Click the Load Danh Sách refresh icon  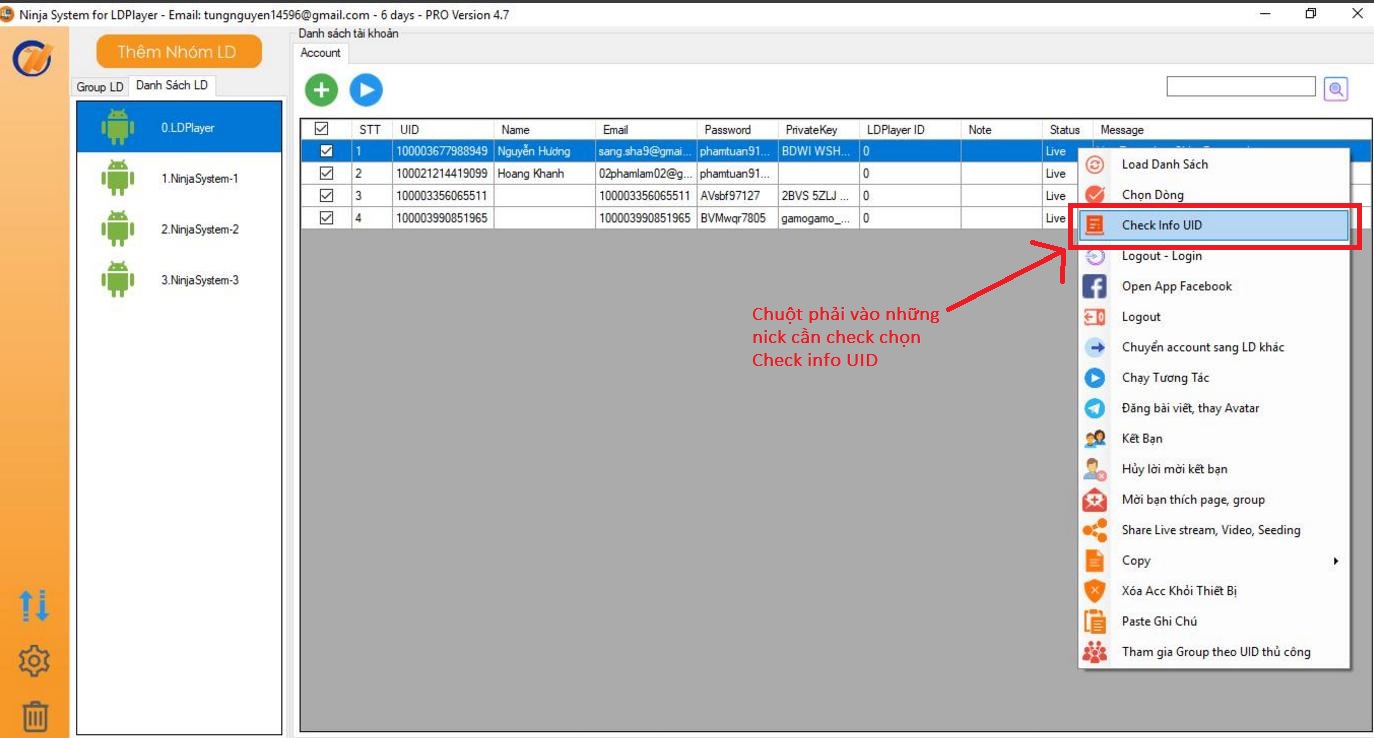point(1095,165)
